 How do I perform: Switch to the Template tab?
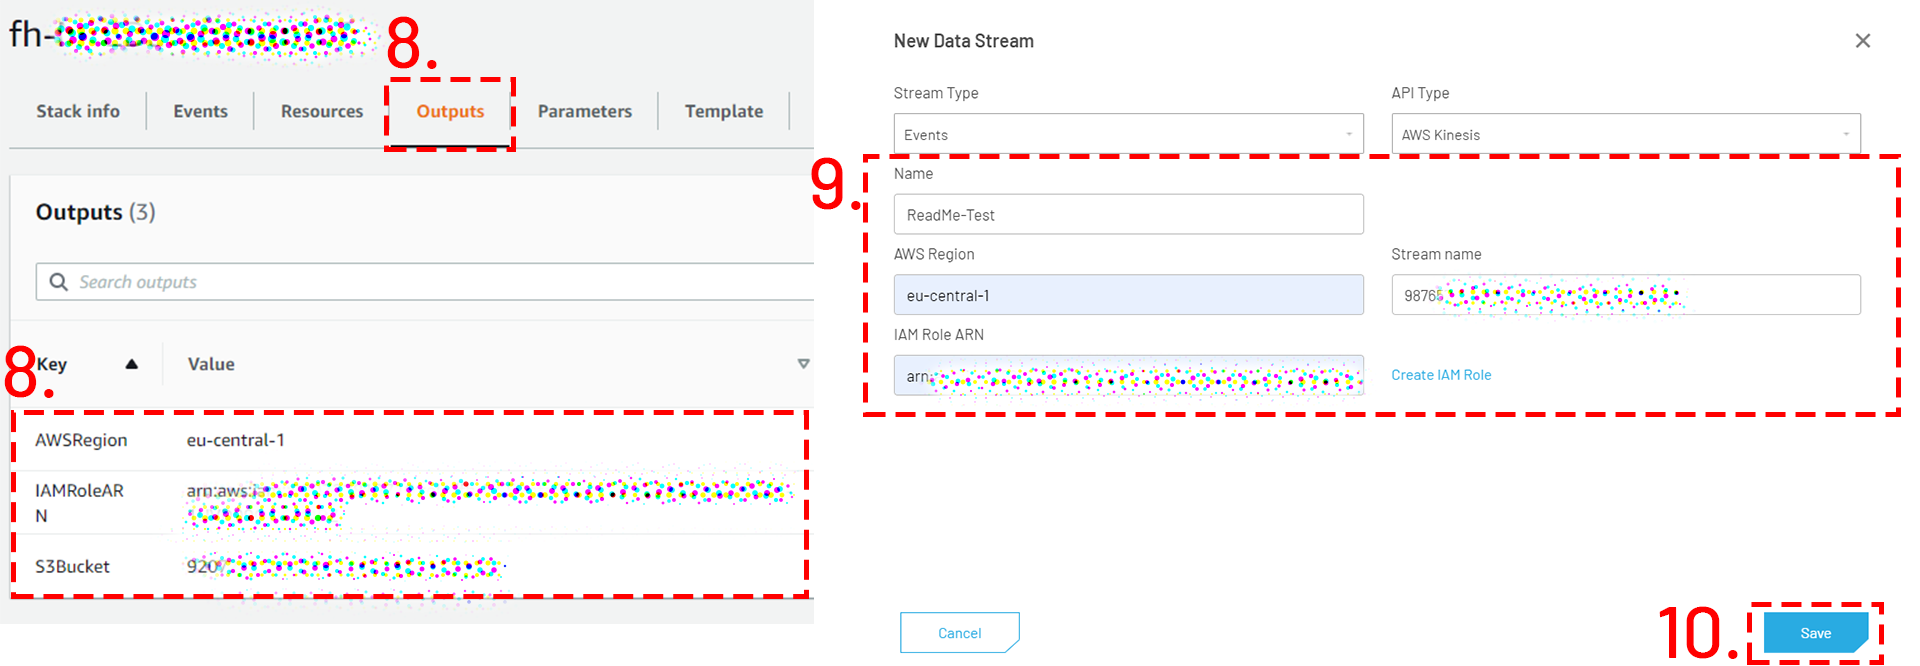(724, 111)
